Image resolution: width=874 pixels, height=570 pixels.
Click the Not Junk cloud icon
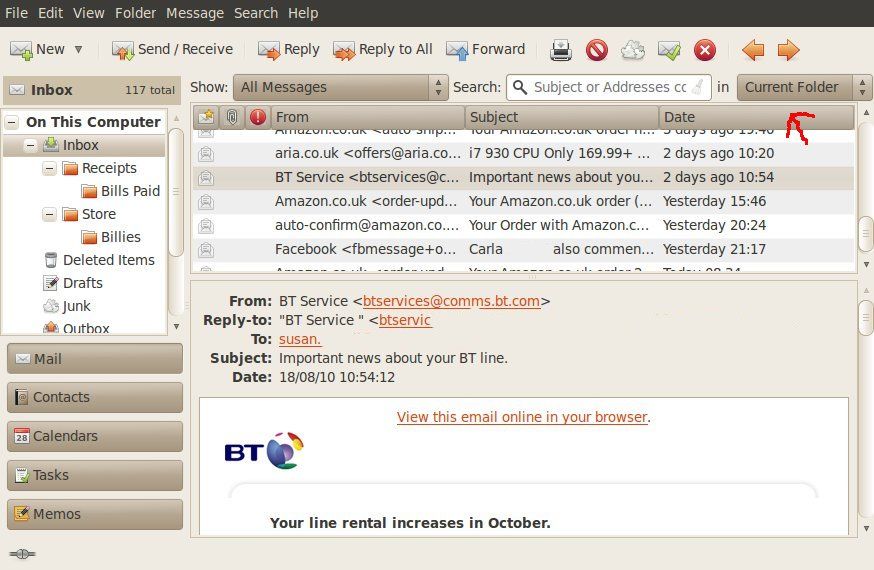633,50
